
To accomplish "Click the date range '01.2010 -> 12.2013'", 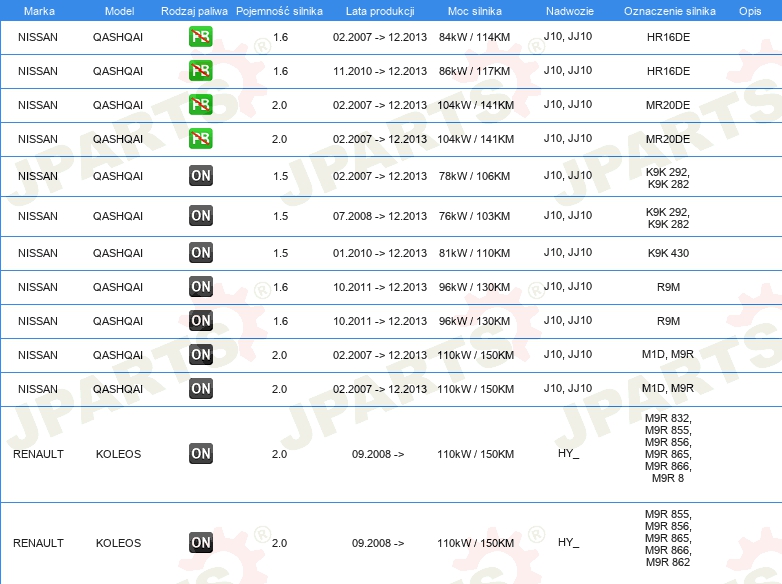I will [x=380, y=253].
